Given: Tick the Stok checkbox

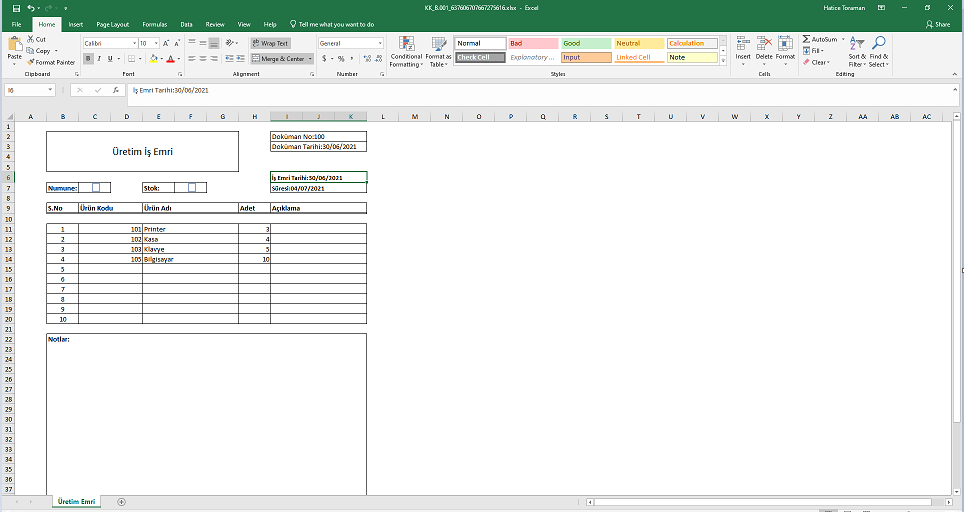Looking at the screenshot, I should click(192, 187).
